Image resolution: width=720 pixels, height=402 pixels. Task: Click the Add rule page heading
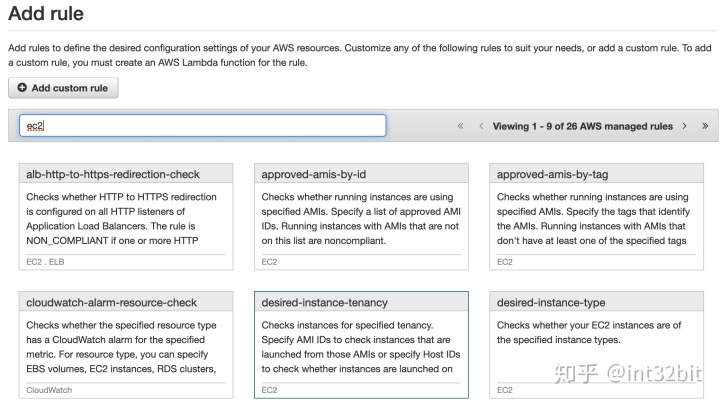point(46,13)
